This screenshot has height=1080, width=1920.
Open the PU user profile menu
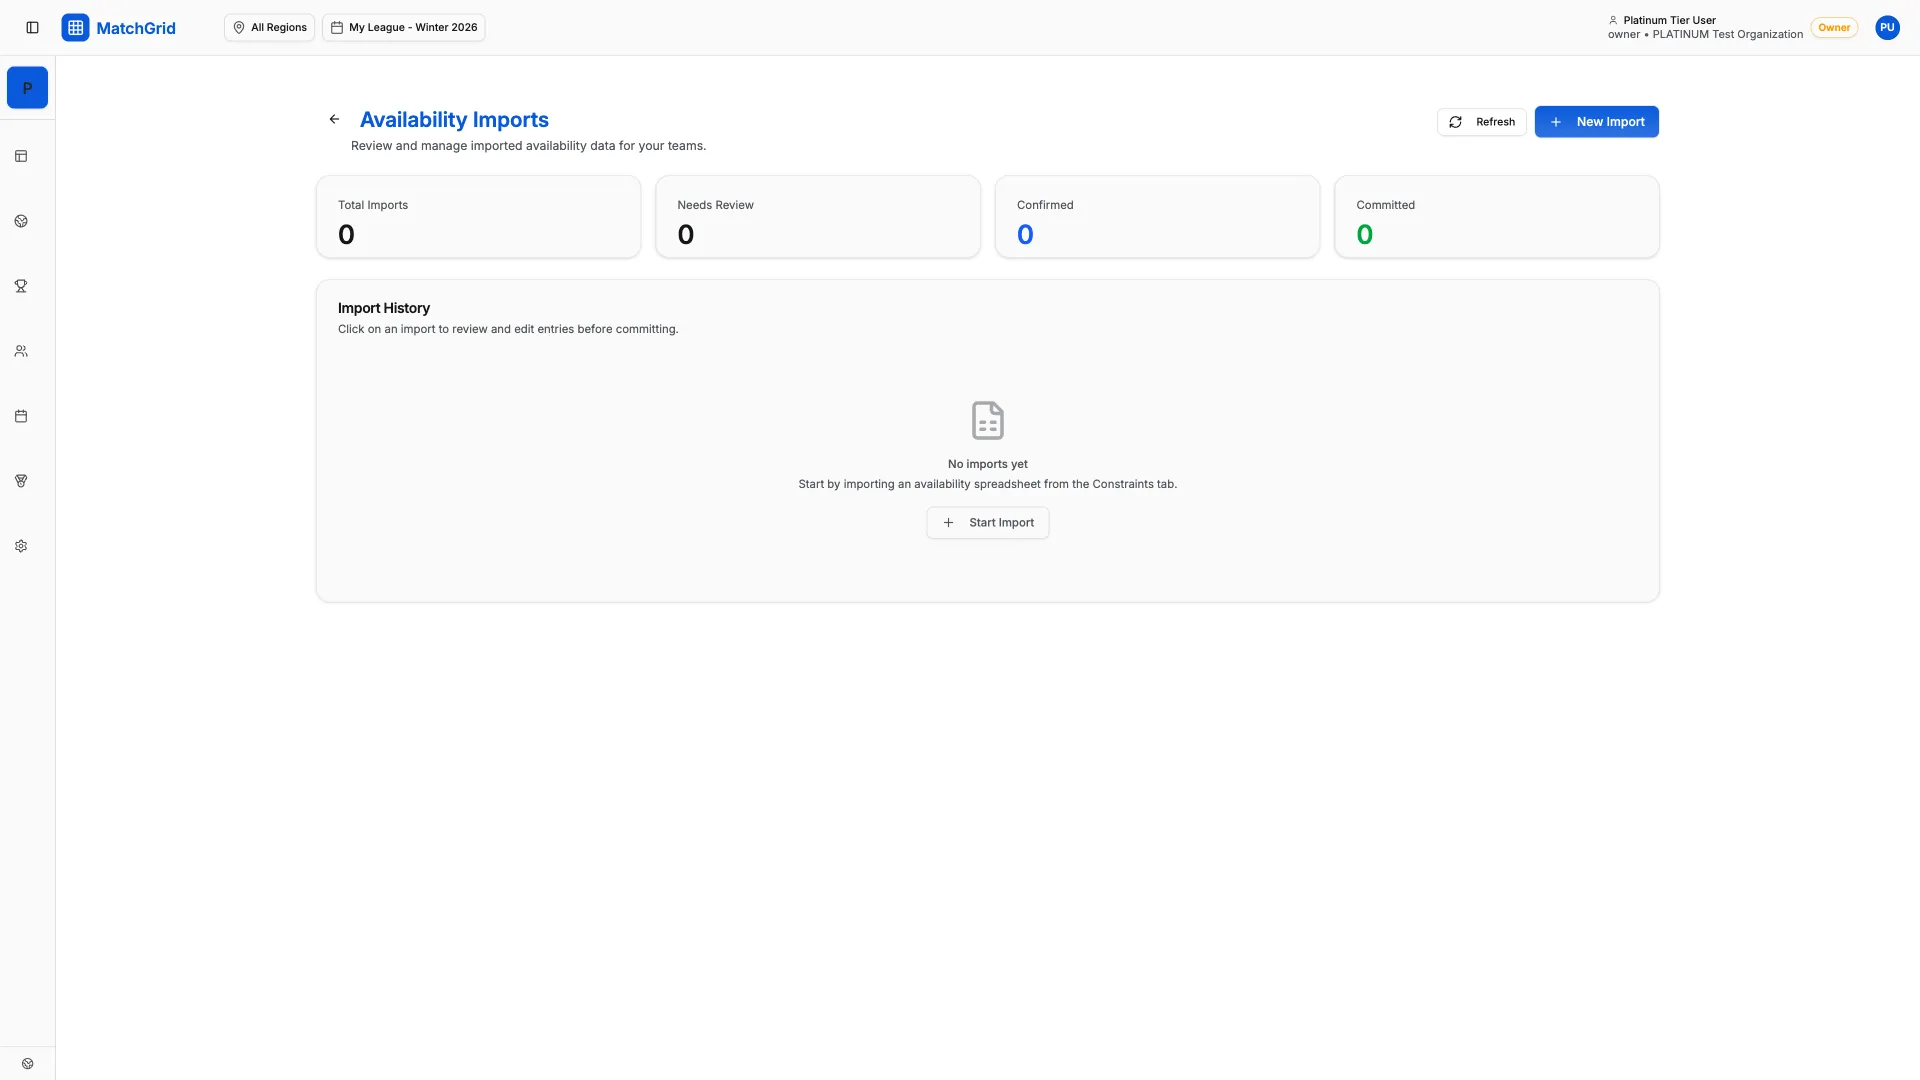click(1888, 27)
